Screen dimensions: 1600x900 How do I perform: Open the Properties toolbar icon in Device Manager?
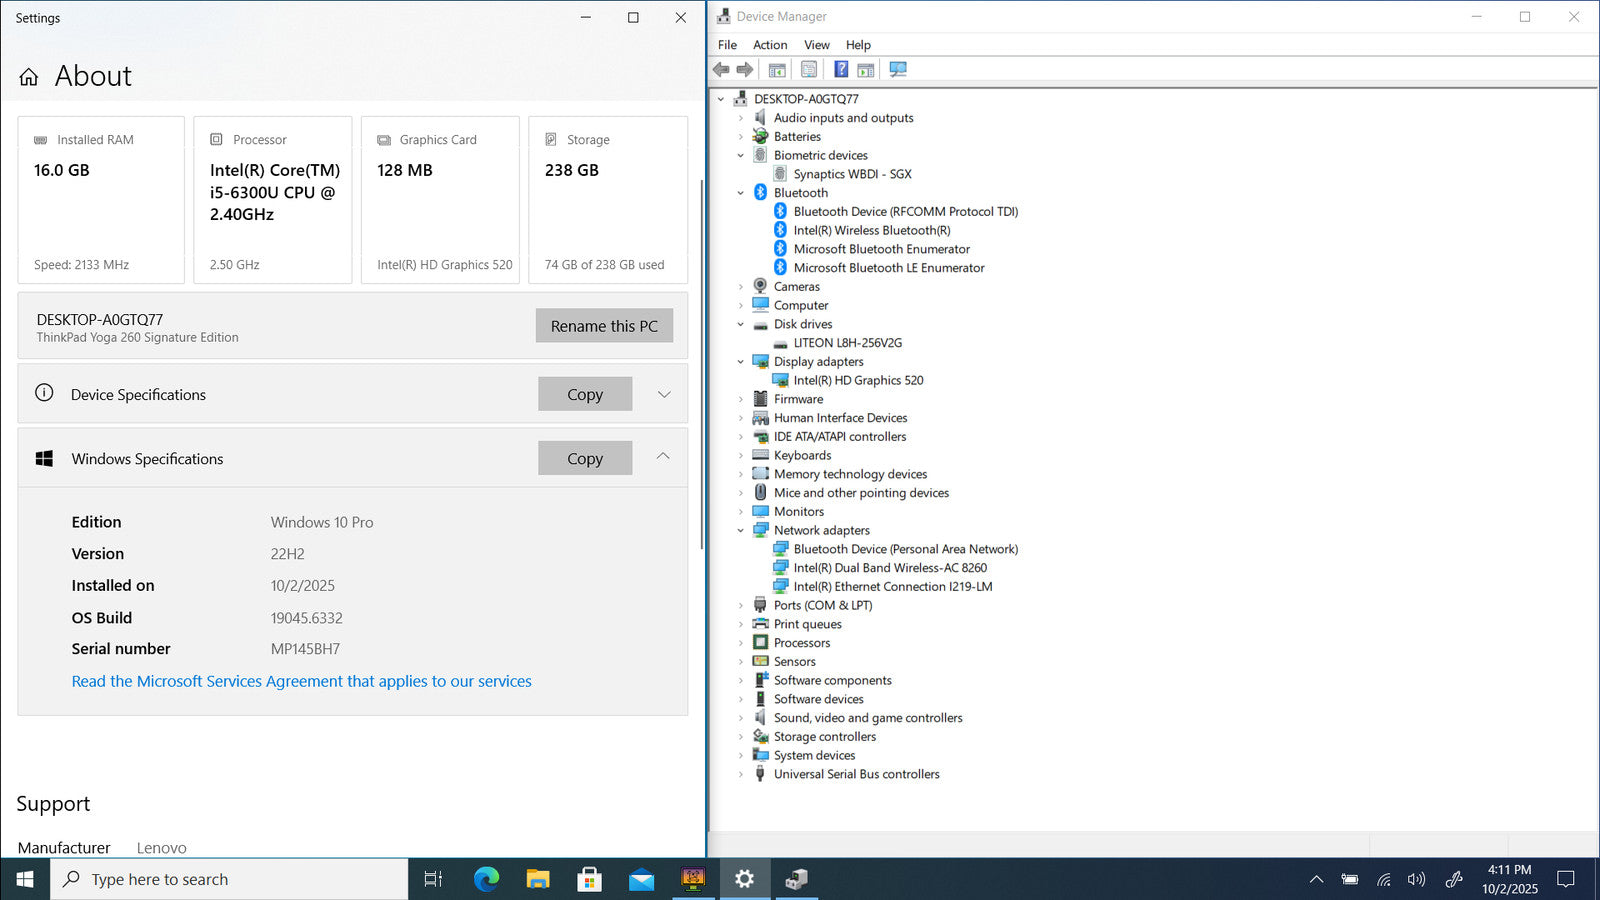[809, 69]
